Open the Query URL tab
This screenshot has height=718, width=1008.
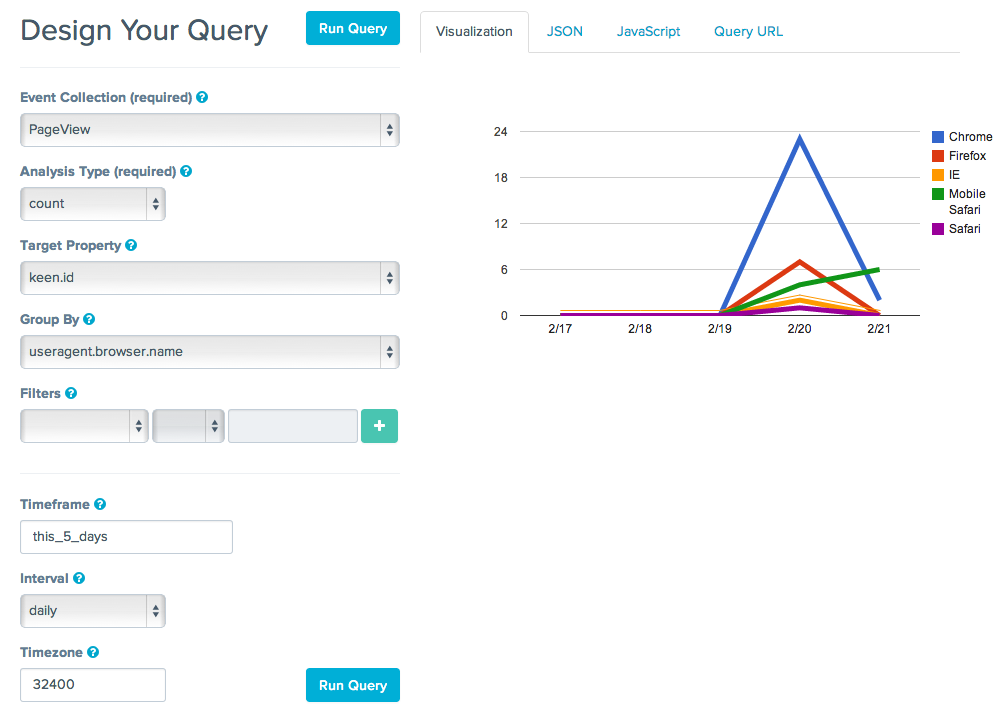tap(748, 32)
